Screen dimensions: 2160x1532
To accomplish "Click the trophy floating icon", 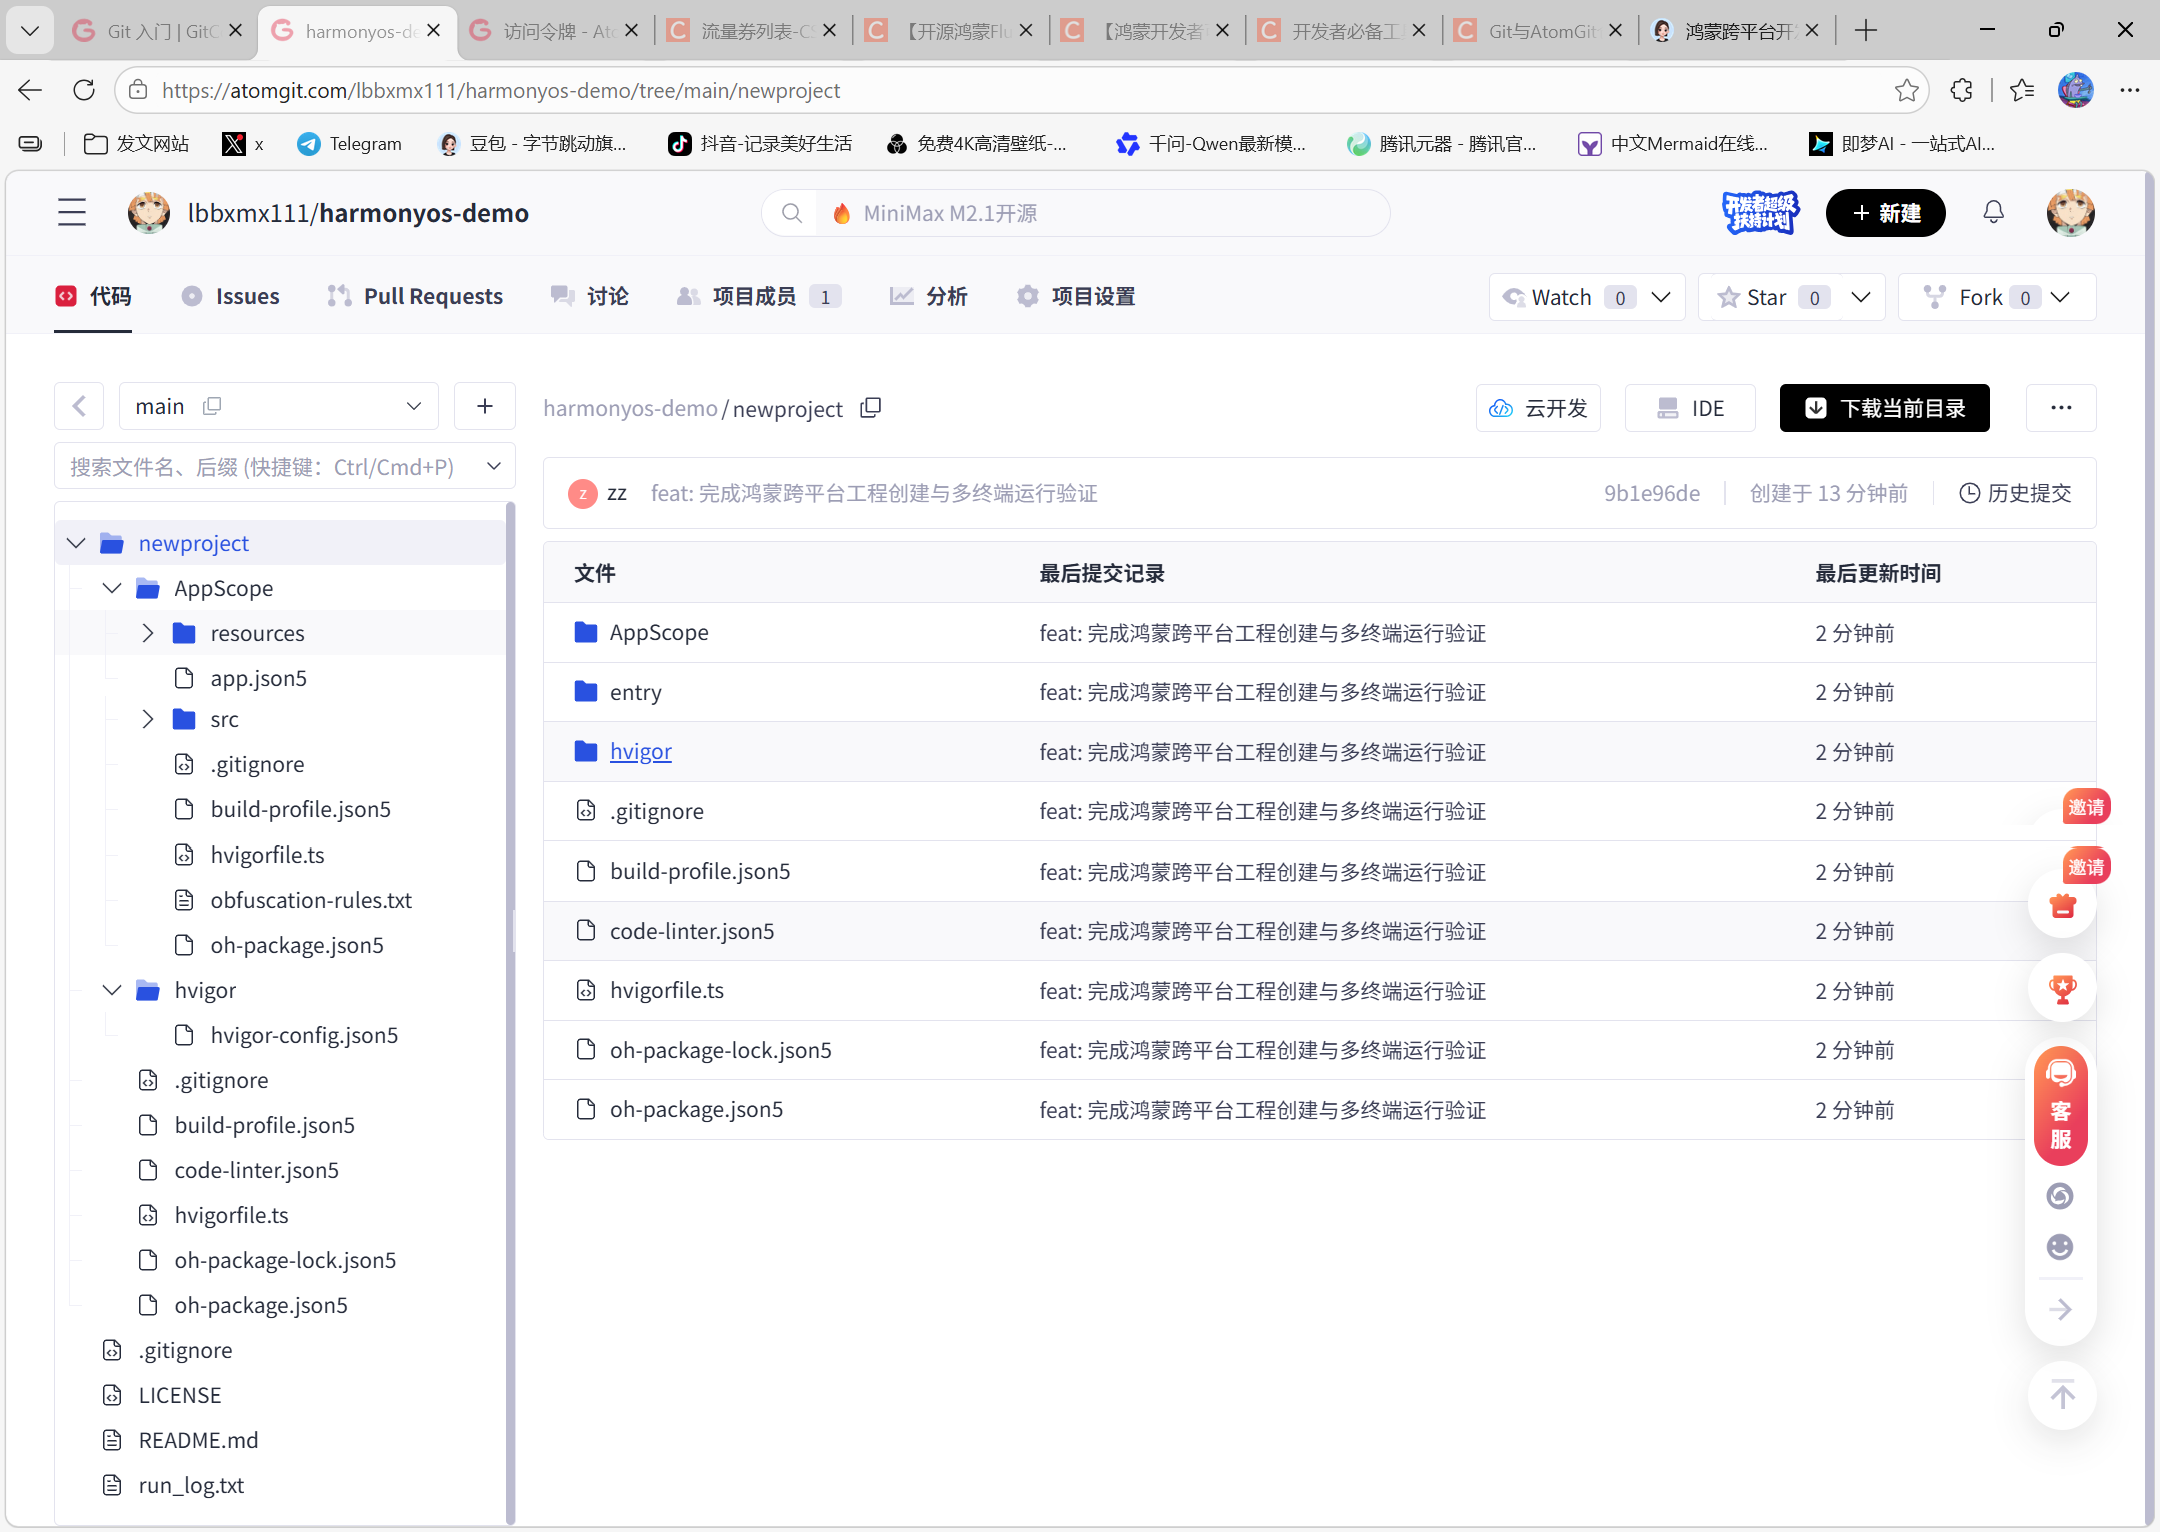I will tap(2061, 989).
